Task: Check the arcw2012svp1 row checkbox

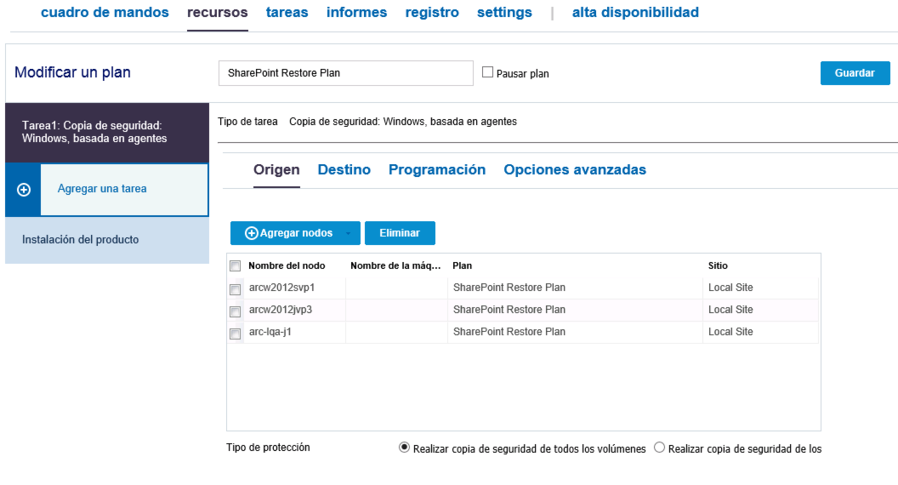Action: coord(235,289)
